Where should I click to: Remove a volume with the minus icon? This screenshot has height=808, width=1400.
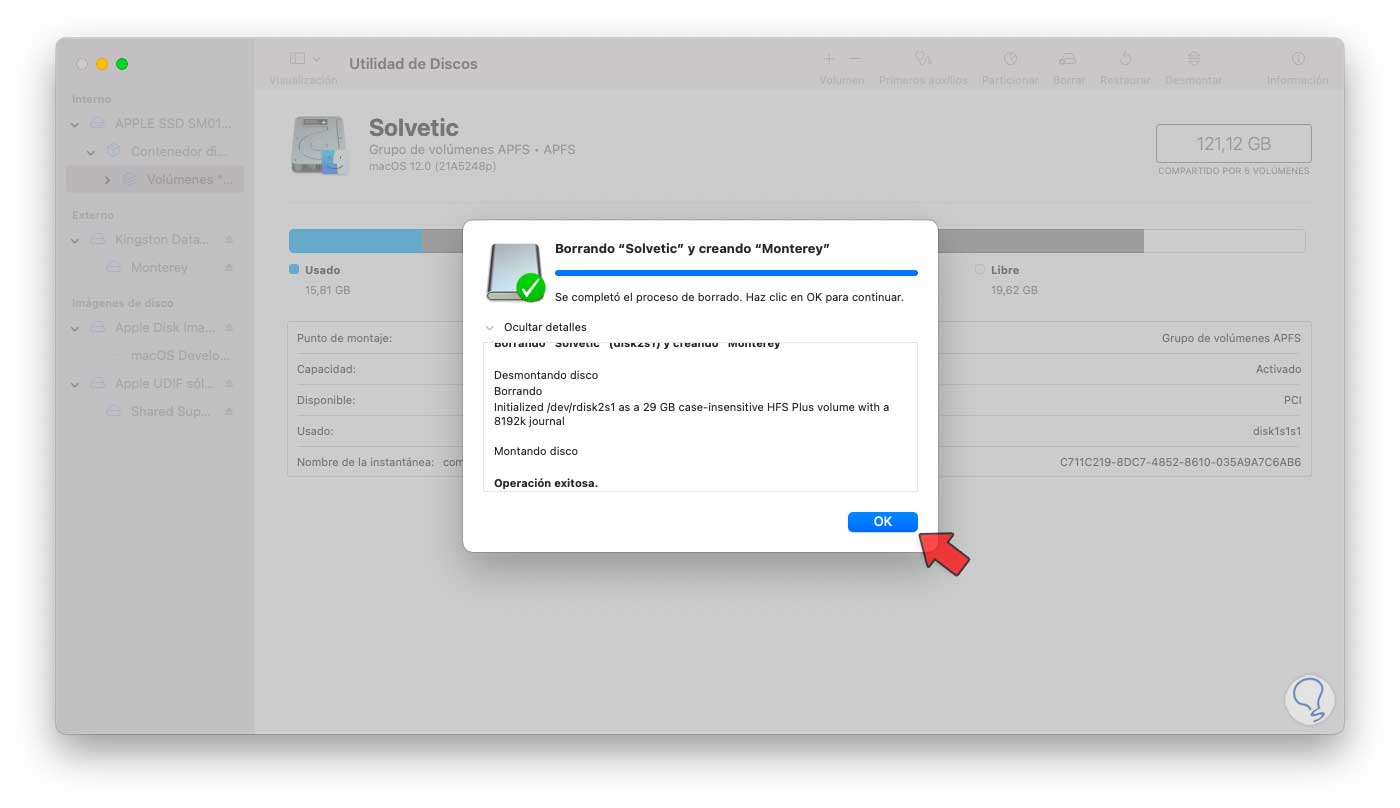coord(855,60)
